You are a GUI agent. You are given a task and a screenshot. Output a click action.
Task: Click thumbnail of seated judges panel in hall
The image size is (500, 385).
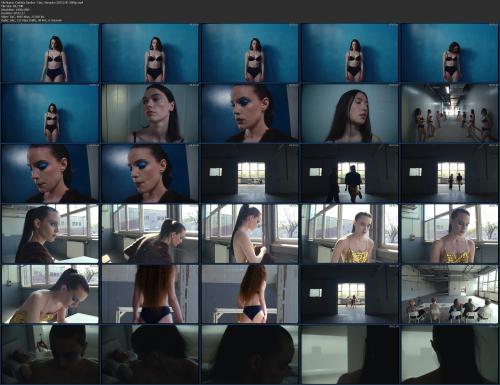[450, 294]
